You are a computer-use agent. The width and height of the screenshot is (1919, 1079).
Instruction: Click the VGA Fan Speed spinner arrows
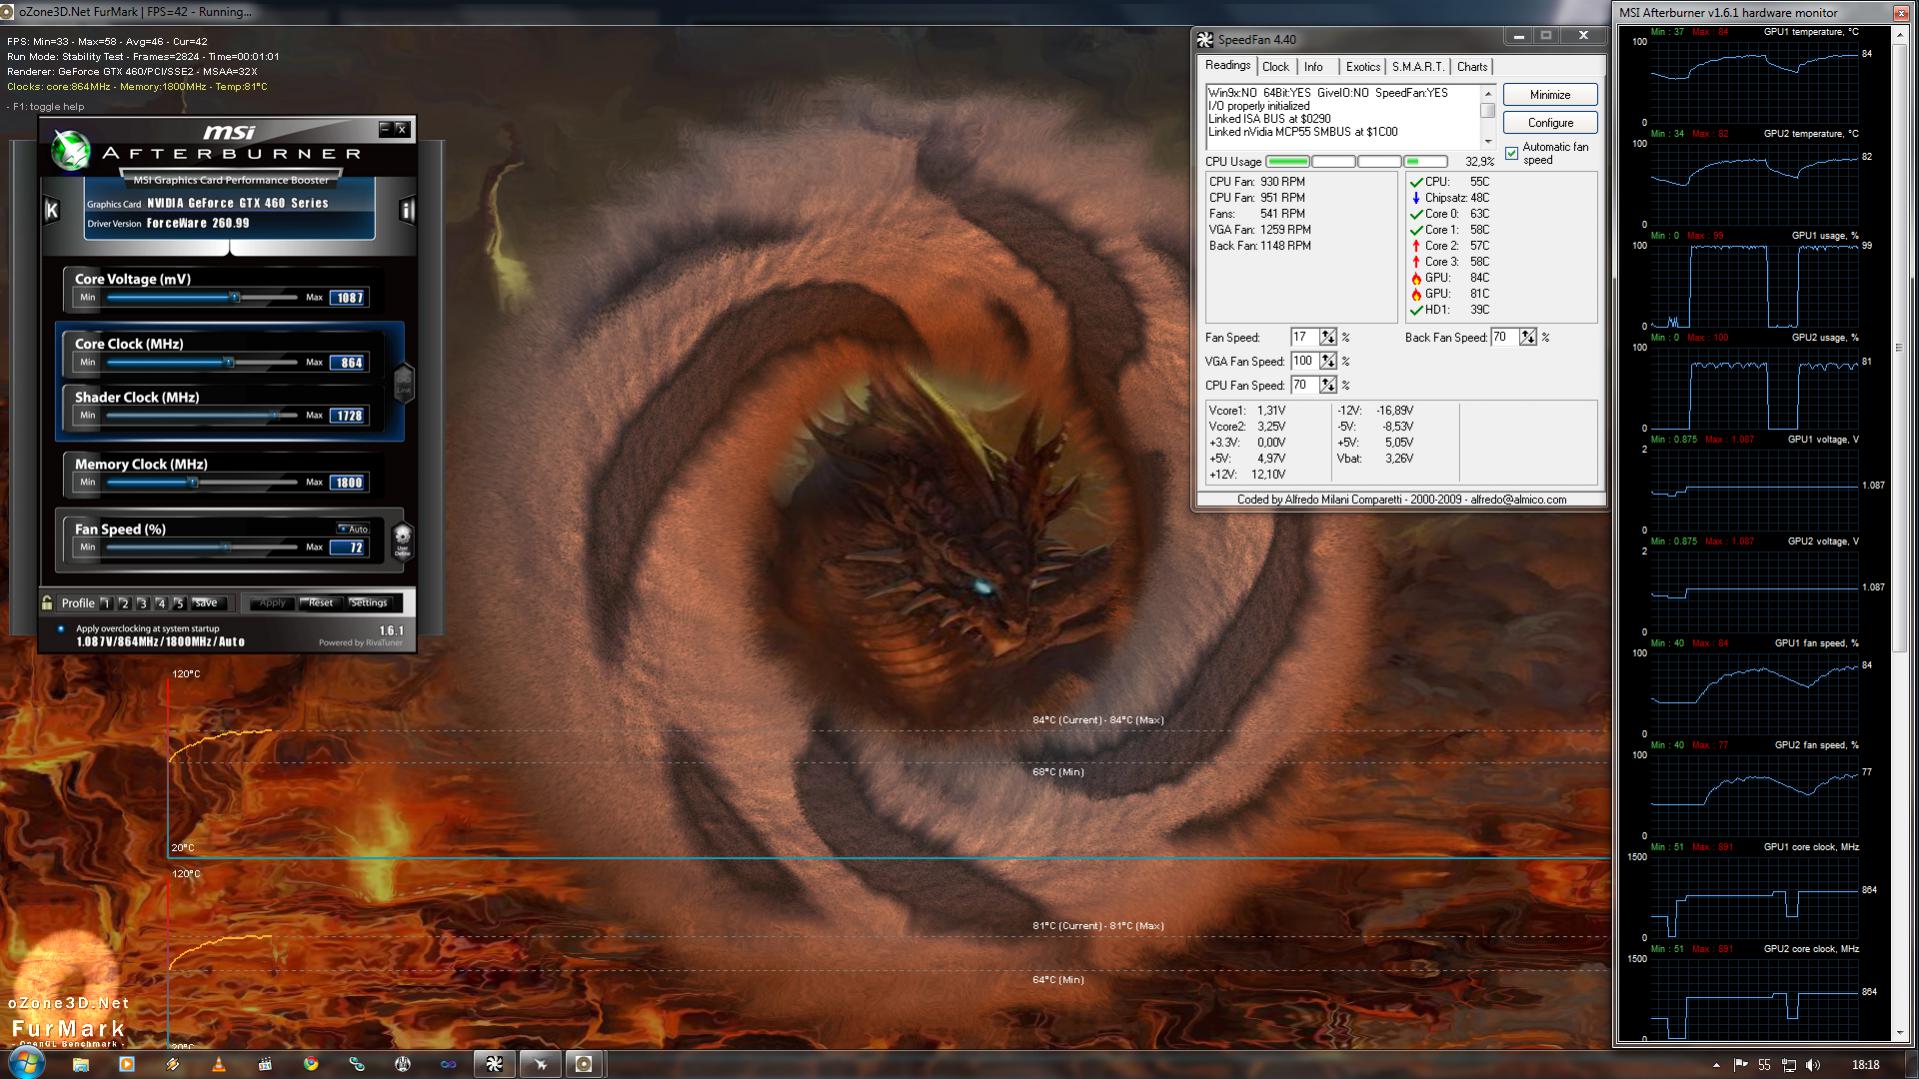[1328, 362]
